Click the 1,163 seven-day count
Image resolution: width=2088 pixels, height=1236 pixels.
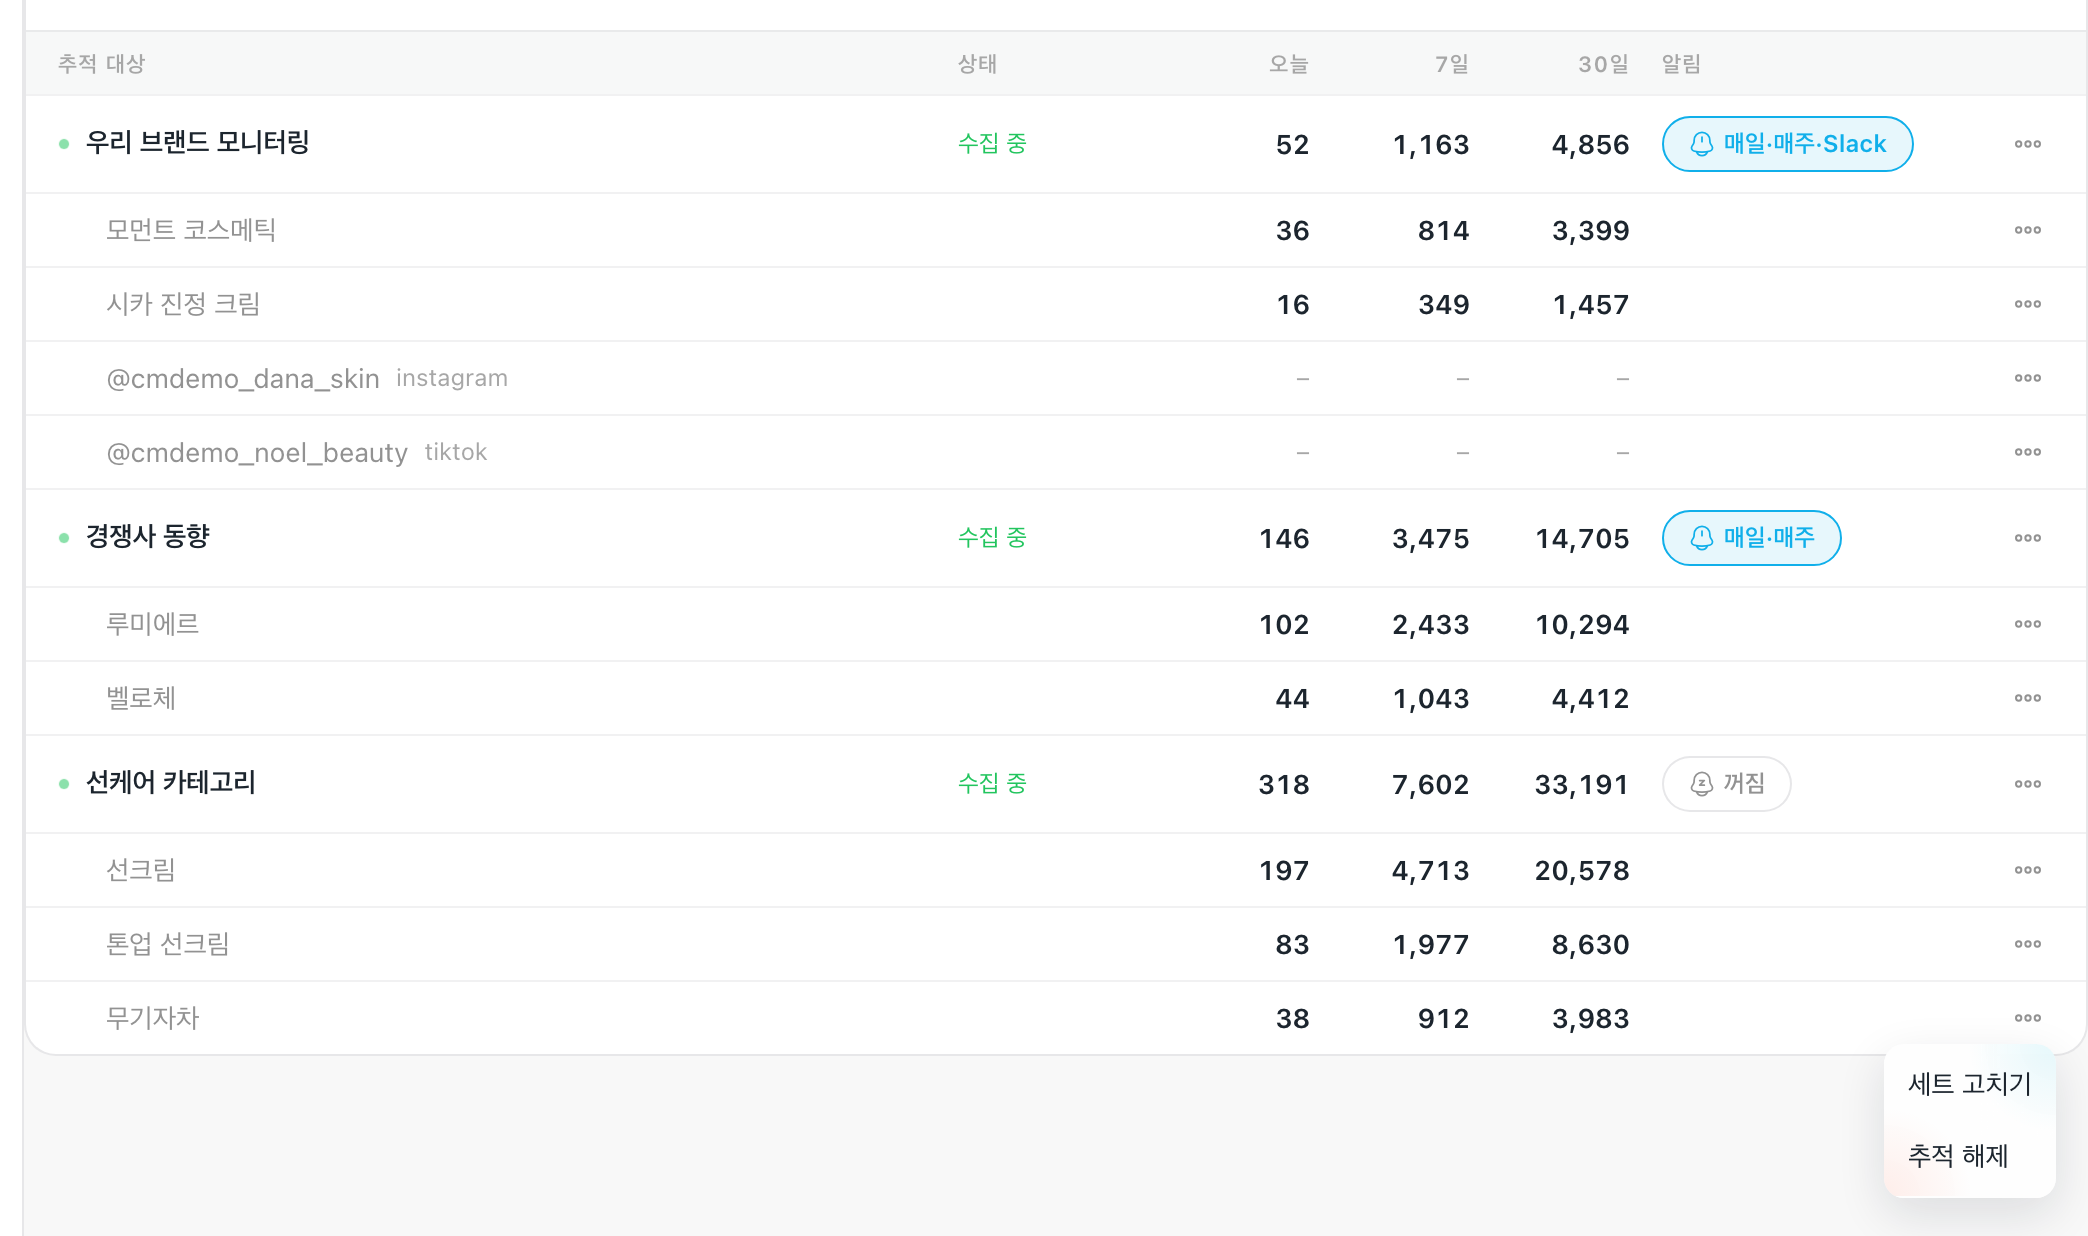[x=1431, y=145]
